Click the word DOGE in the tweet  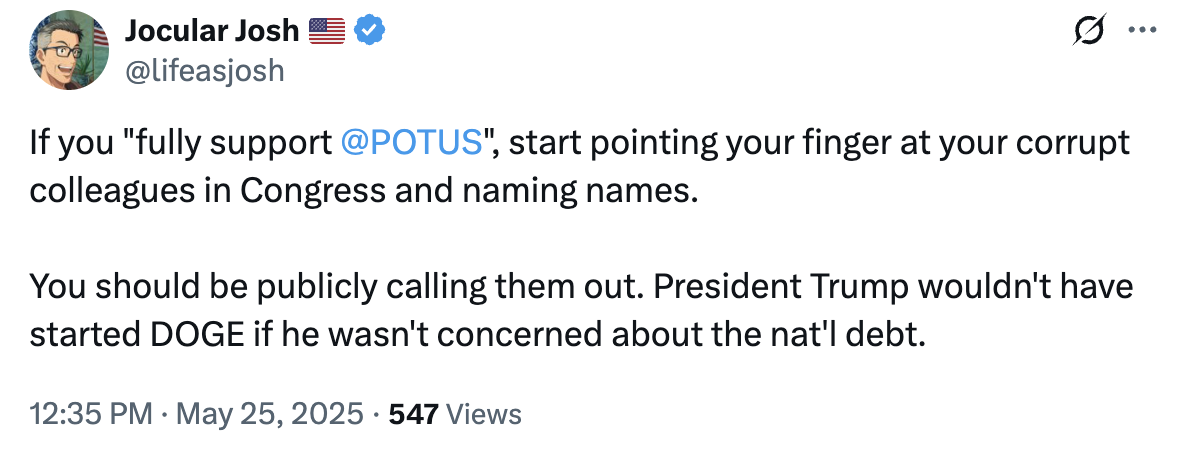[x=195, y=335]
